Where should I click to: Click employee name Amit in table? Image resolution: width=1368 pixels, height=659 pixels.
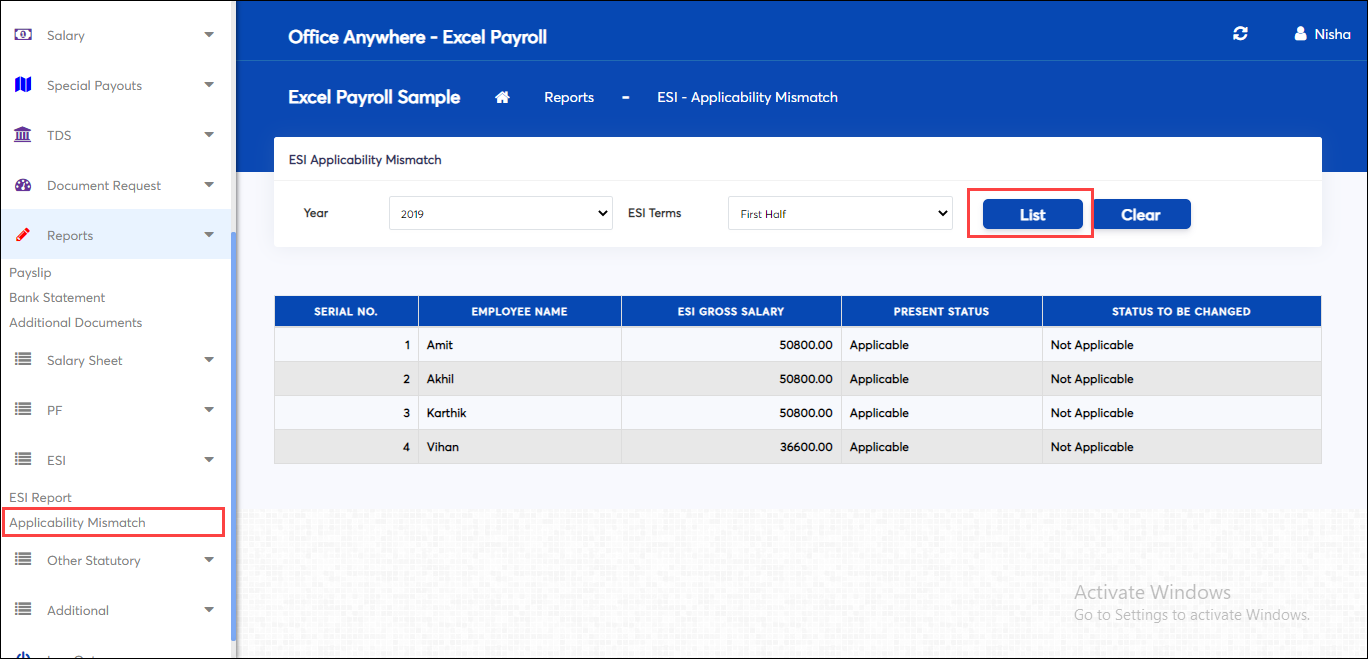(x=440, y=345)
